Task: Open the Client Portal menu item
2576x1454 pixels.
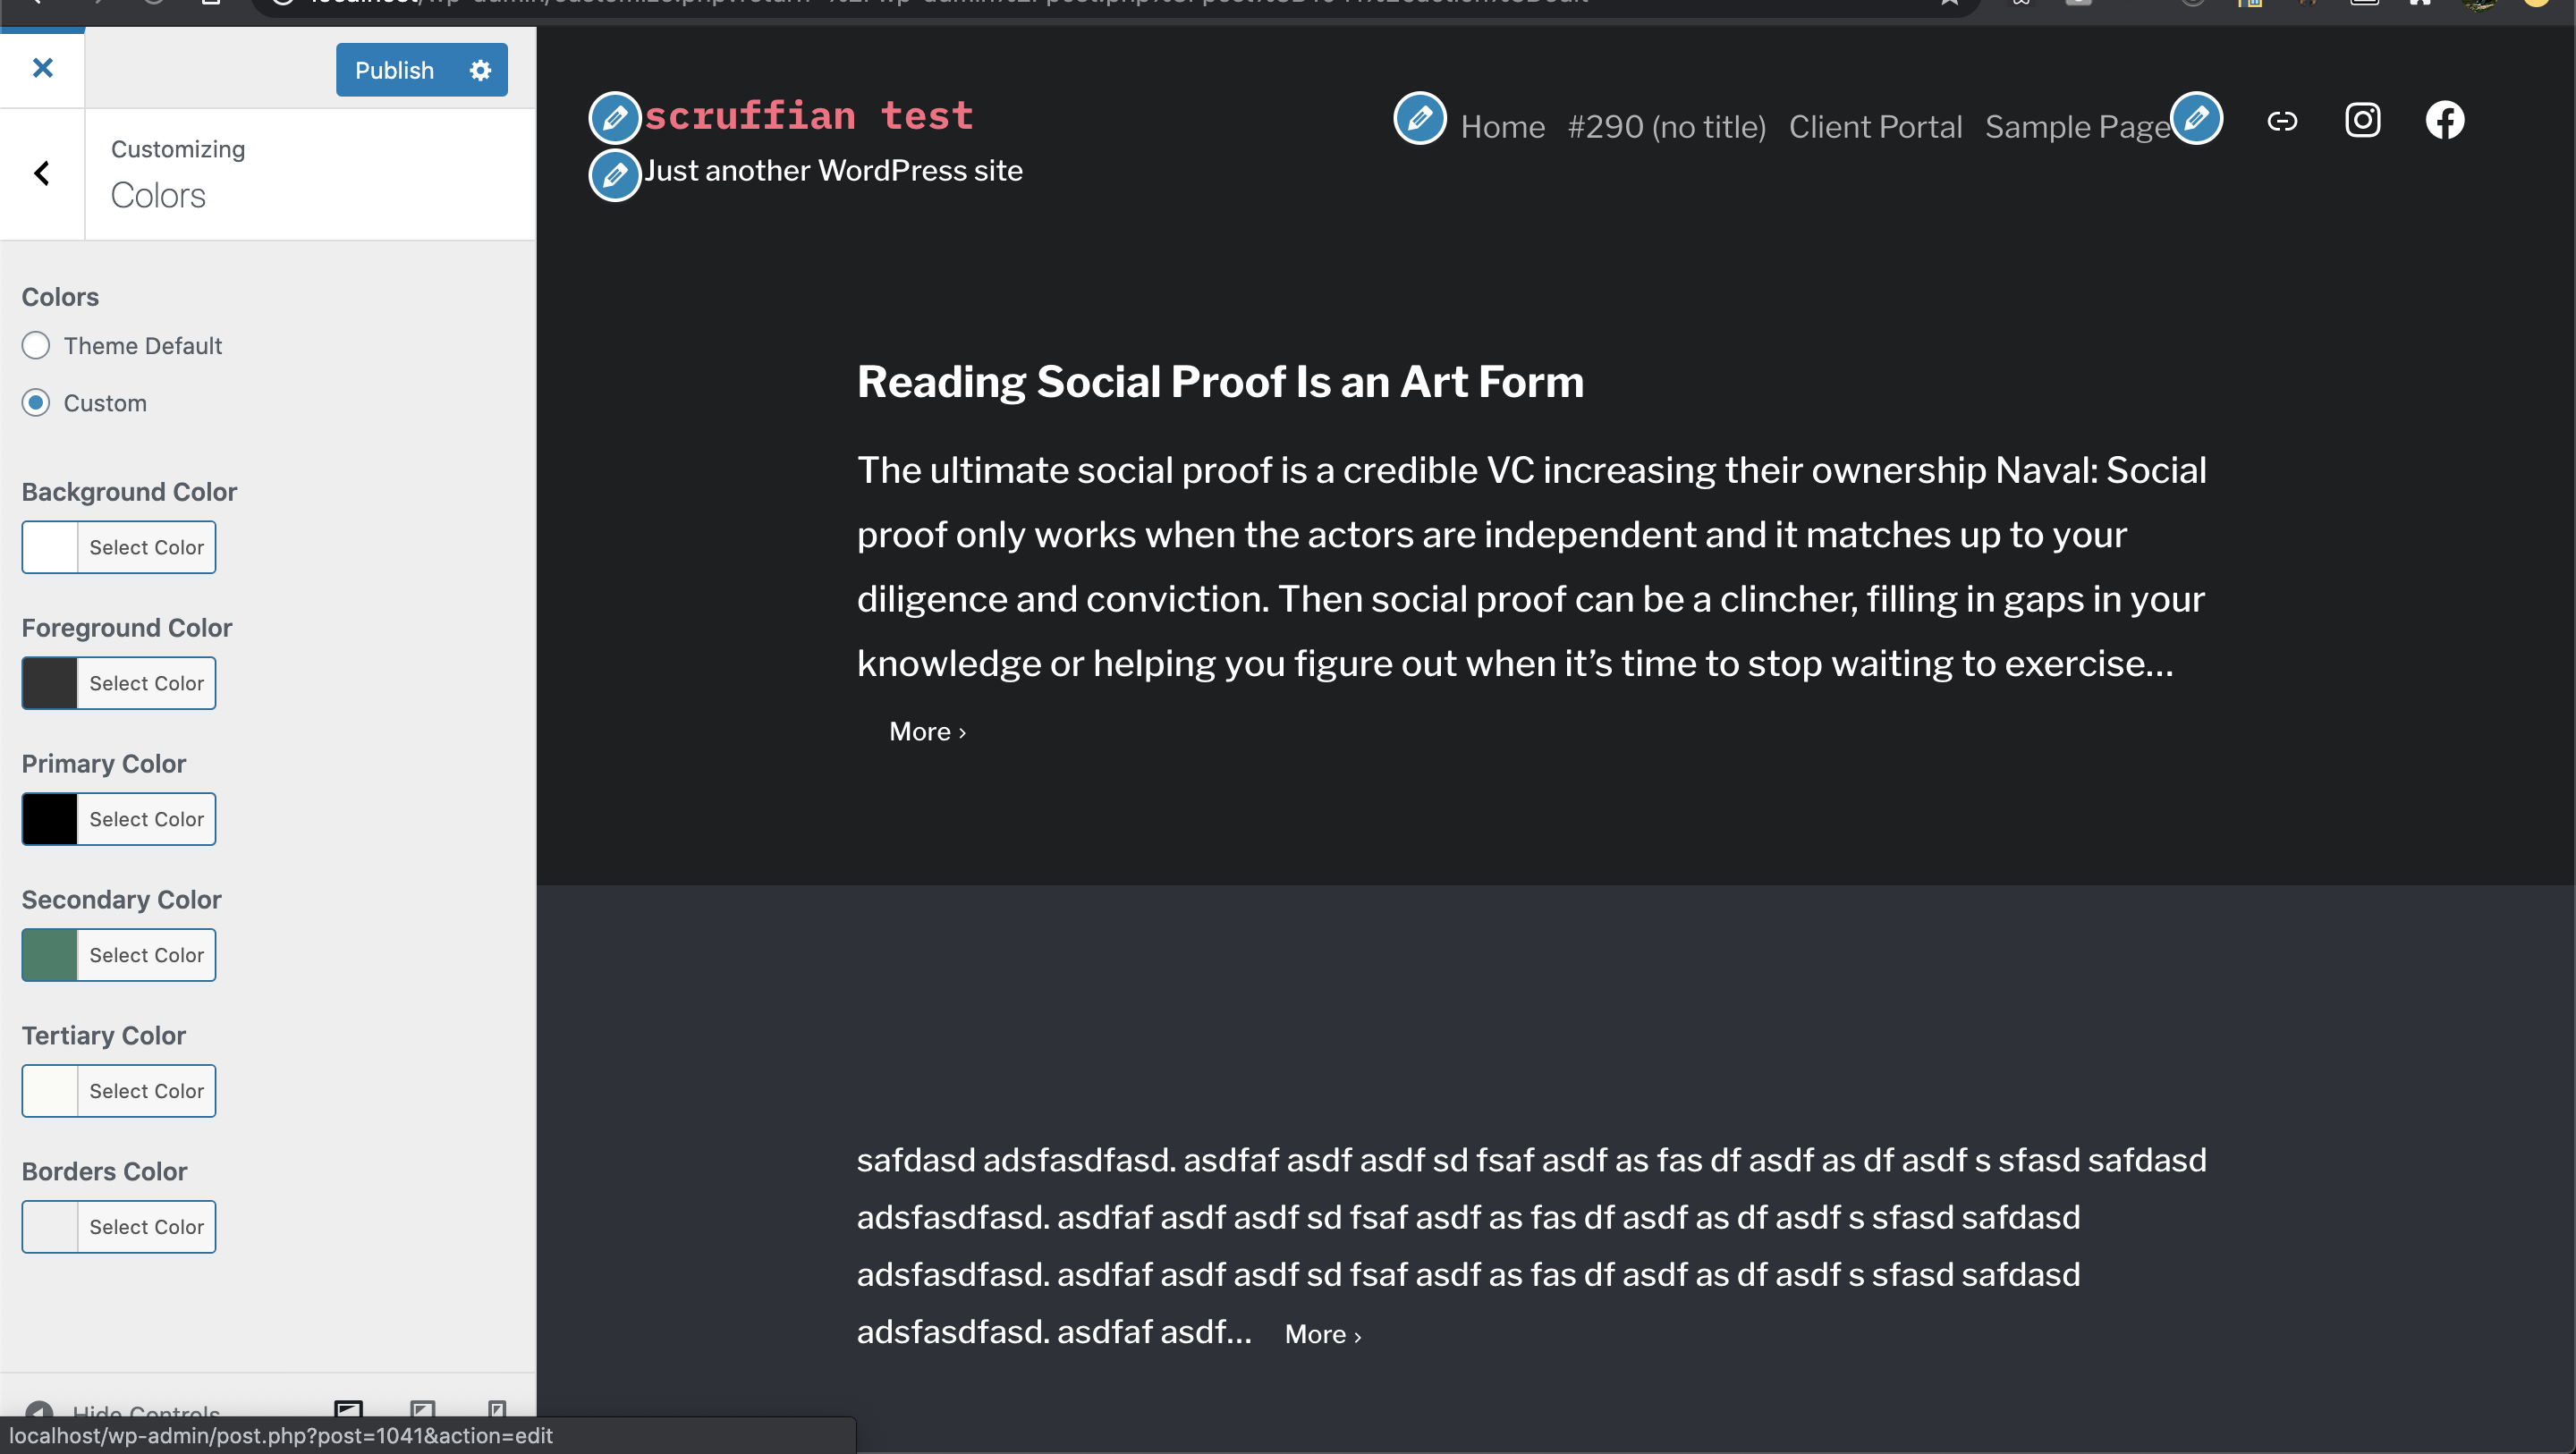Action: pos(1875,126)
